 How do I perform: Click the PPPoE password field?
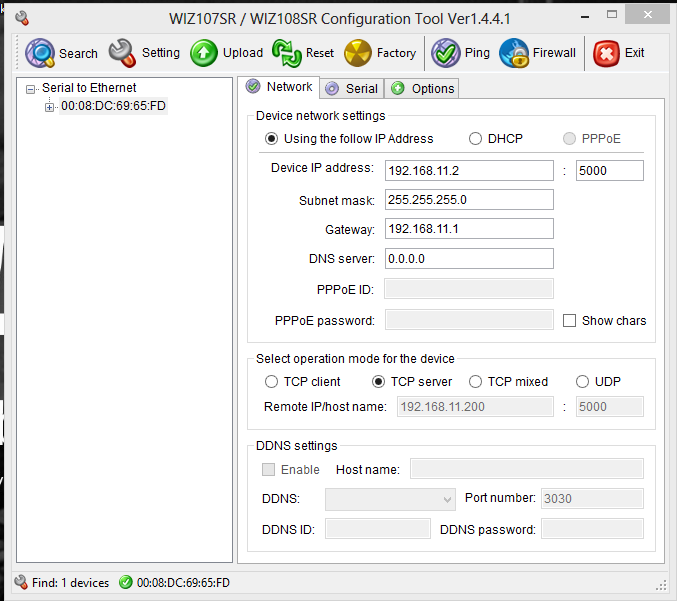coord(469,319)
